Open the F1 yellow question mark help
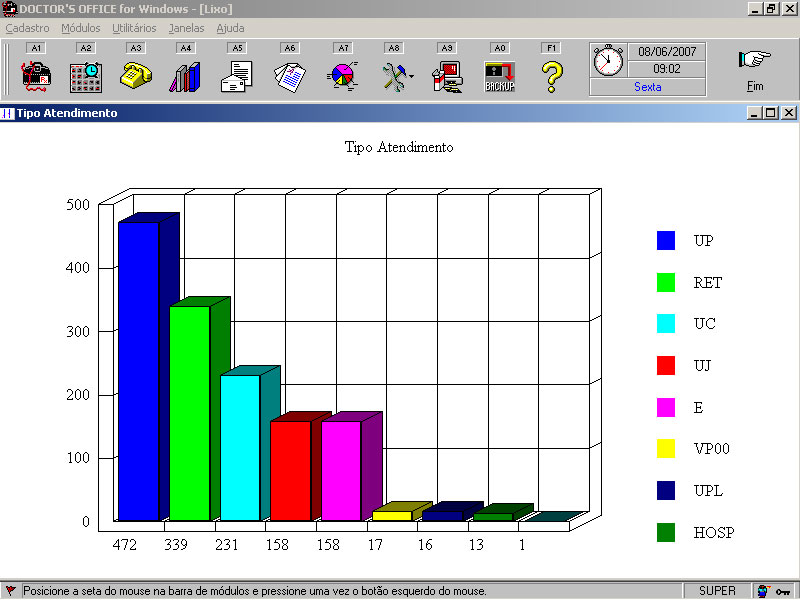The image size is (800, 600). point(552,77)
